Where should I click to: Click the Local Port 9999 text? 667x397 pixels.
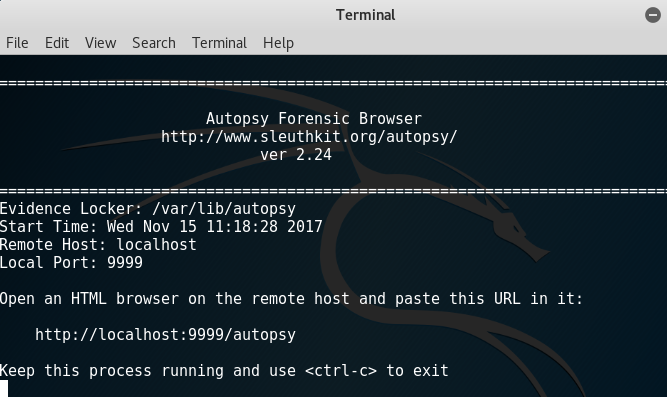pos(71,263)
